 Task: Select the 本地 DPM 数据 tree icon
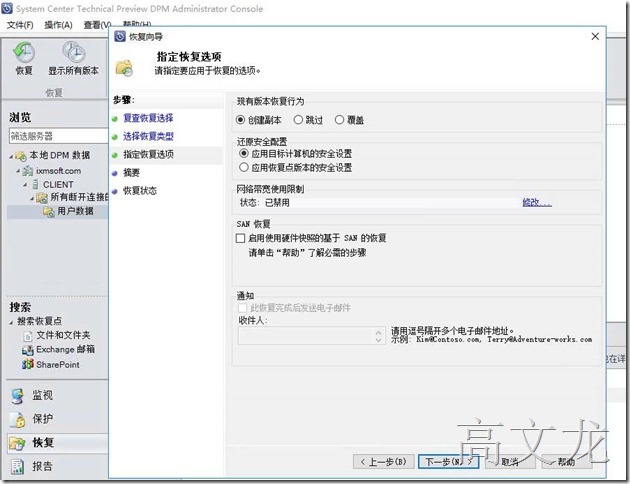[x=20, y=156]
